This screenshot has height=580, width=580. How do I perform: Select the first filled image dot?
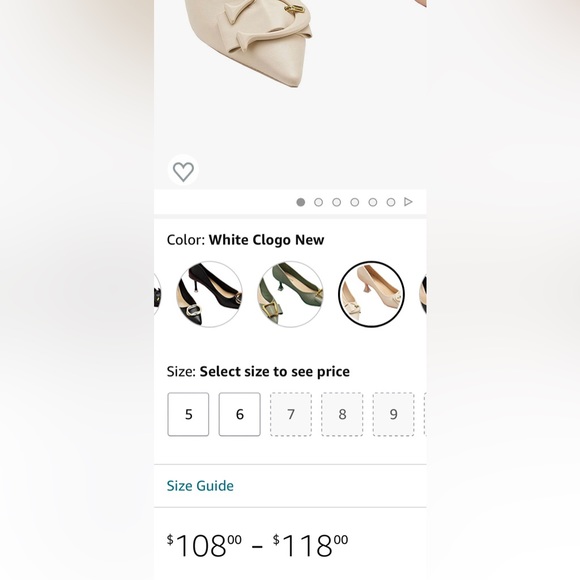point(301,202)
